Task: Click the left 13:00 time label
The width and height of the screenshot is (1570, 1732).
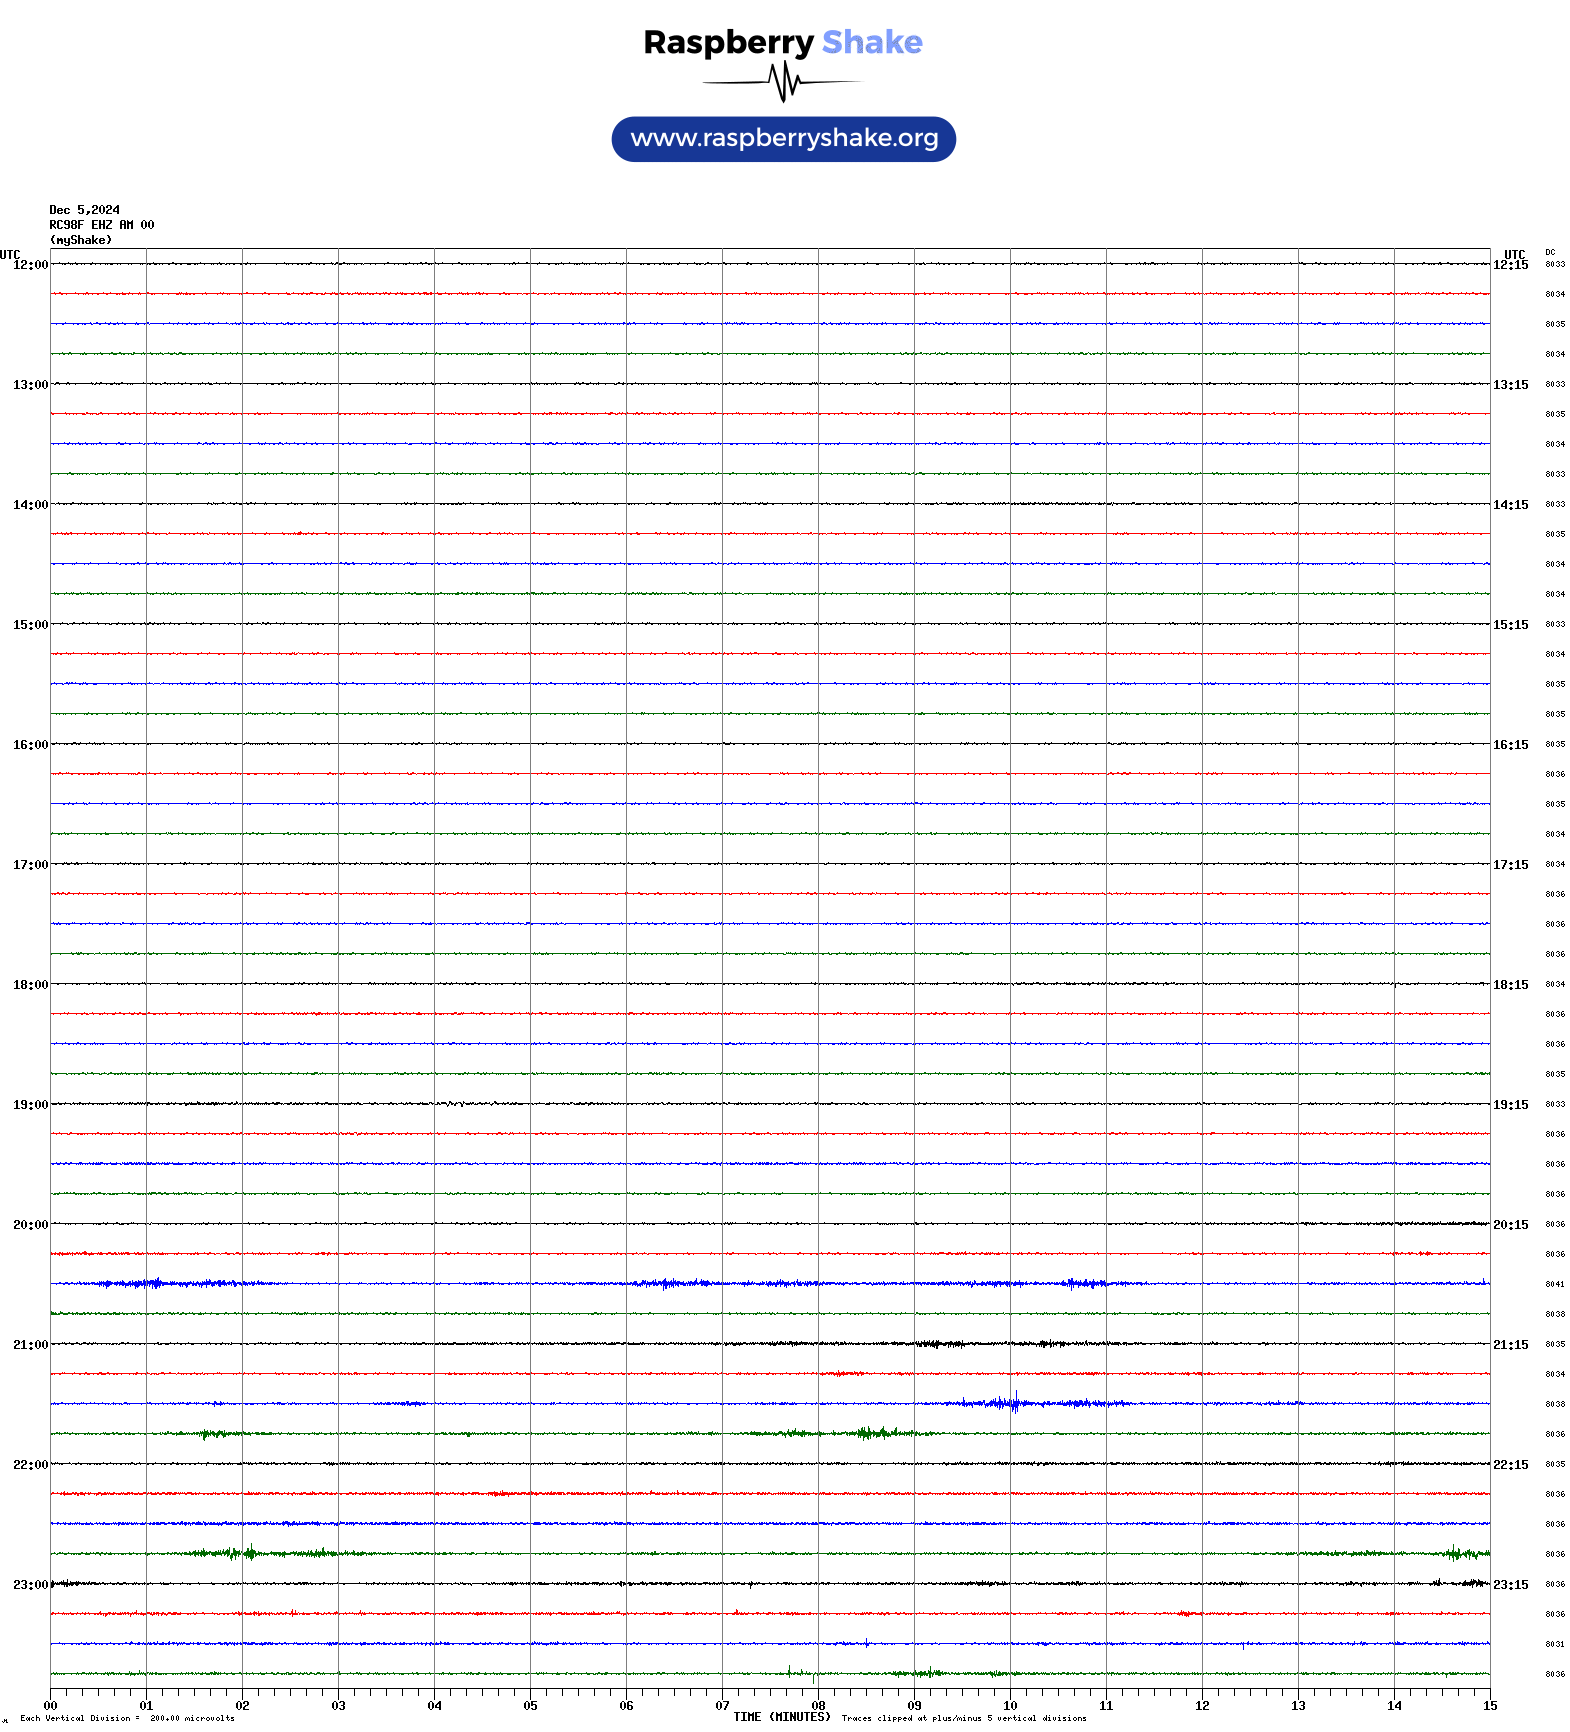Action: pyautogui.click(x=30, y=385)
